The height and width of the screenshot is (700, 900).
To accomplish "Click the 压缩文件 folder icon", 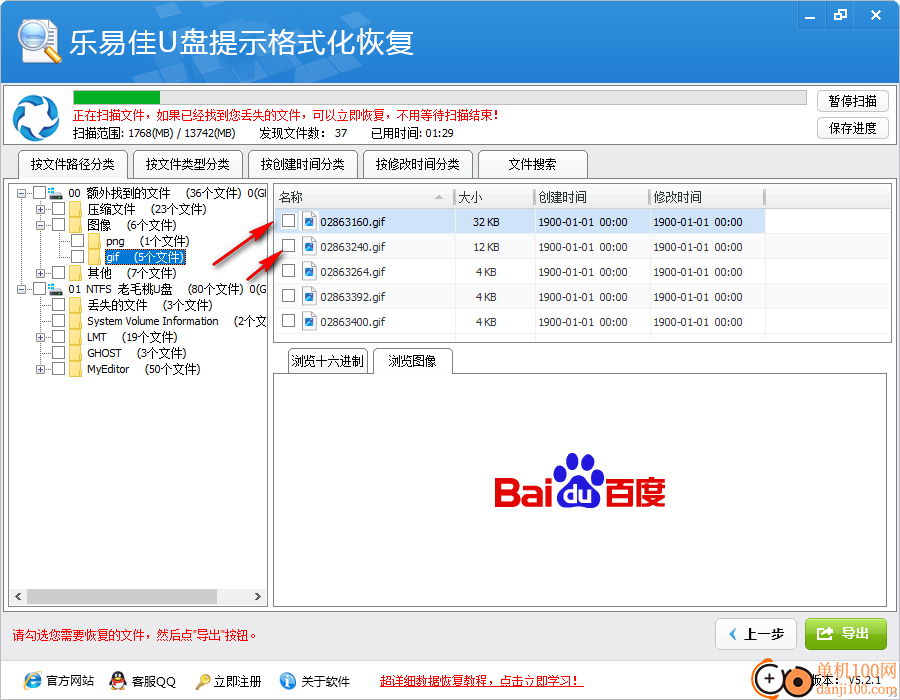I will pos(75,209).
